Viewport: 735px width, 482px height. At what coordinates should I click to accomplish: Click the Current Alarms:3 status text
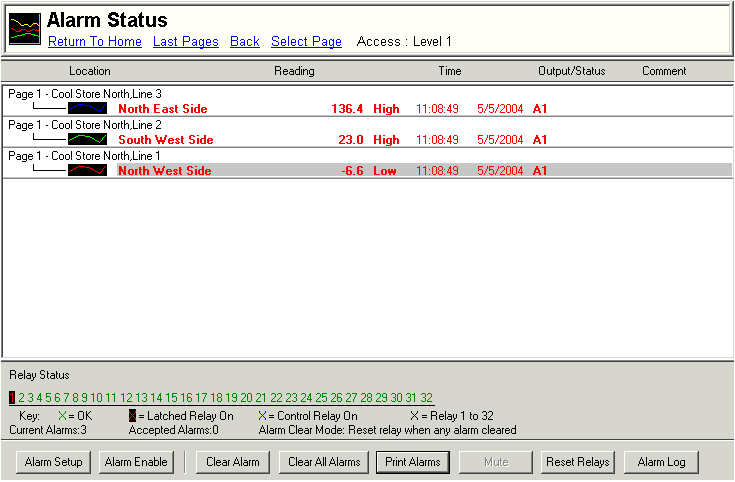click(x=48, y=430)
